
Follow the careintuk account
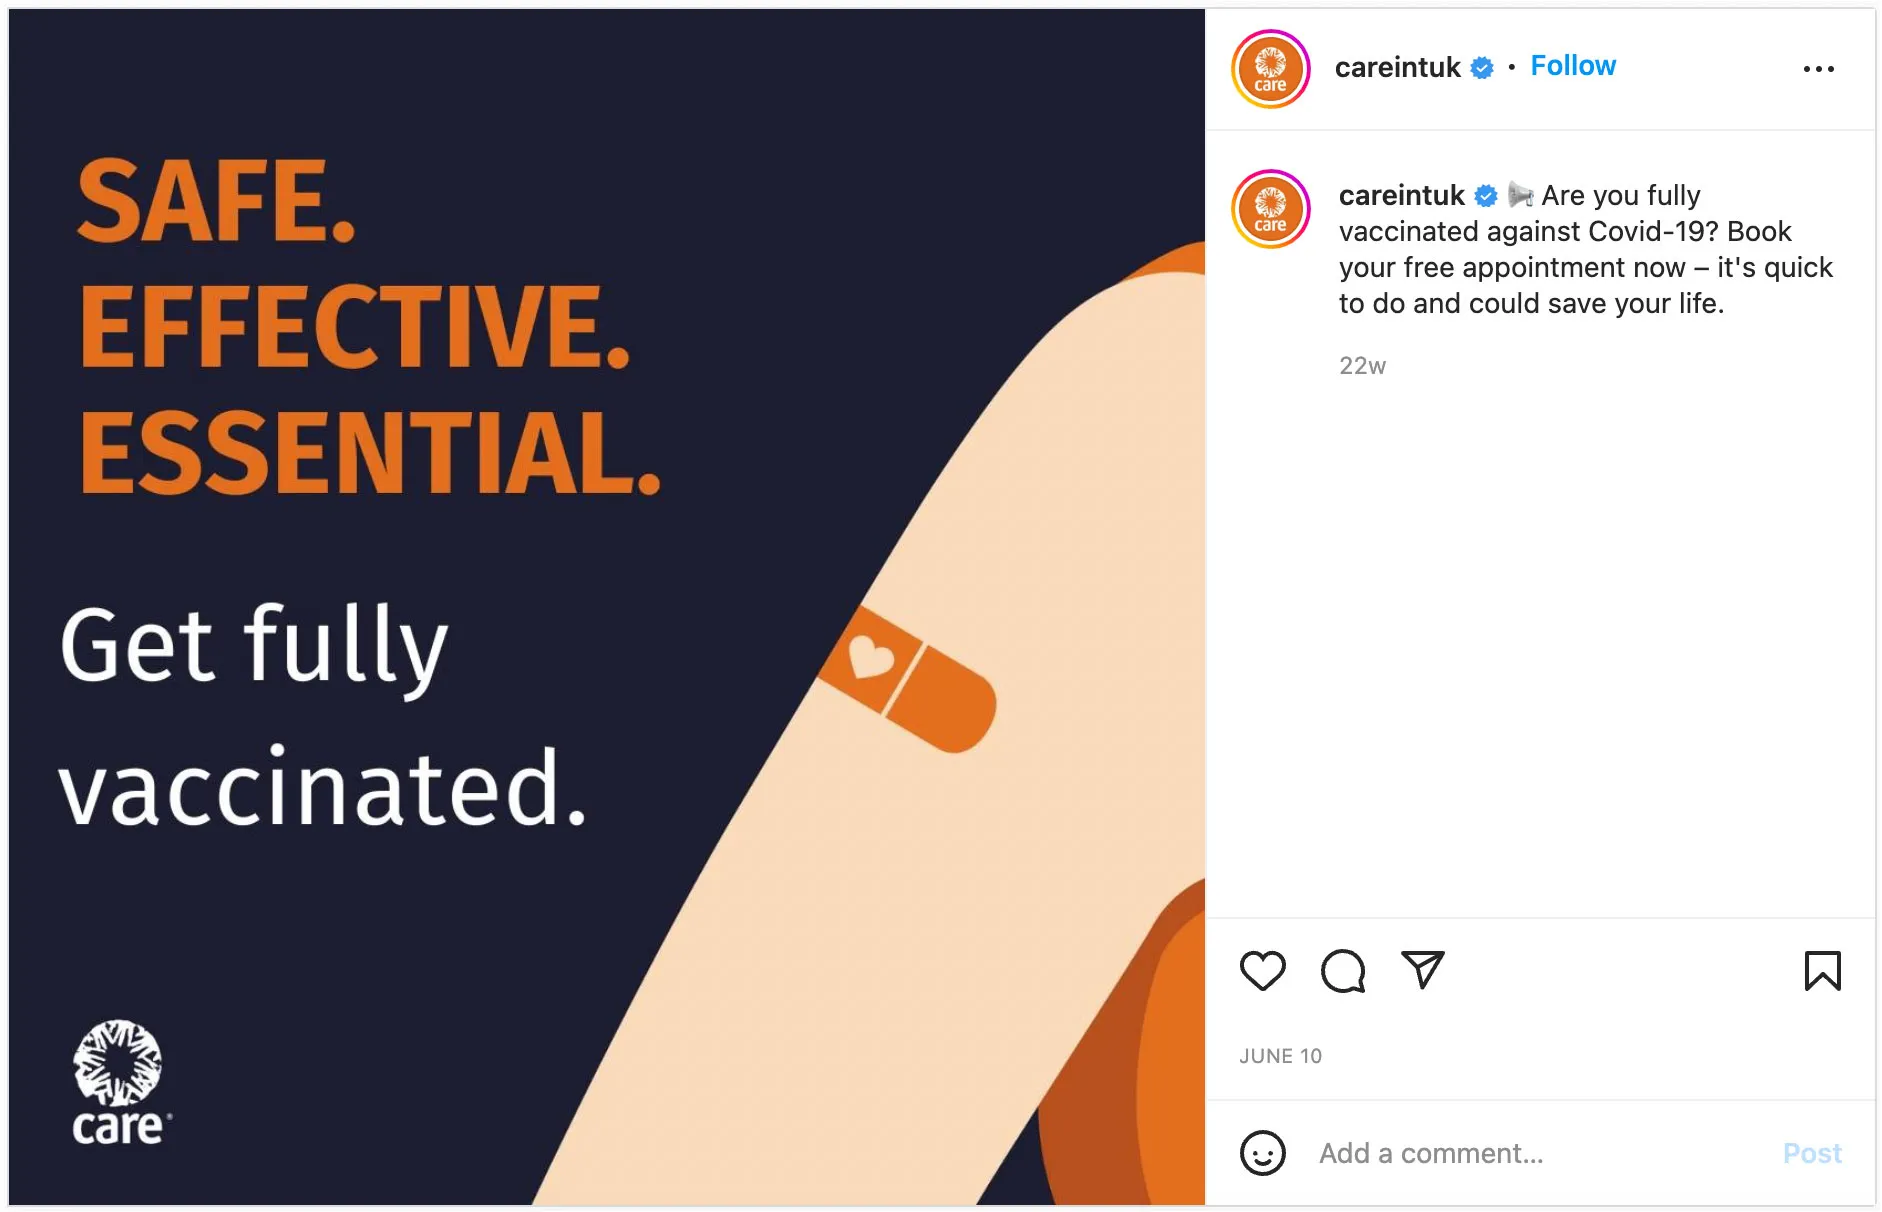point(1572,66)
